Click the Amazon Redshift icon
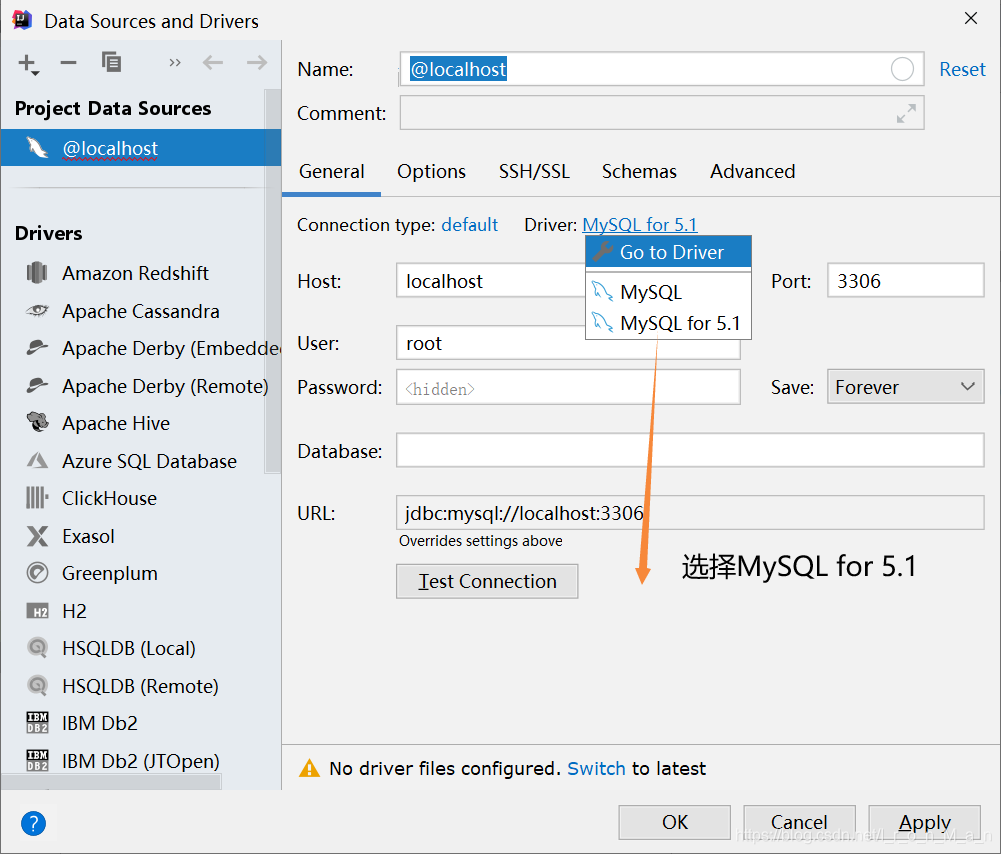 [x=37, y=273]
